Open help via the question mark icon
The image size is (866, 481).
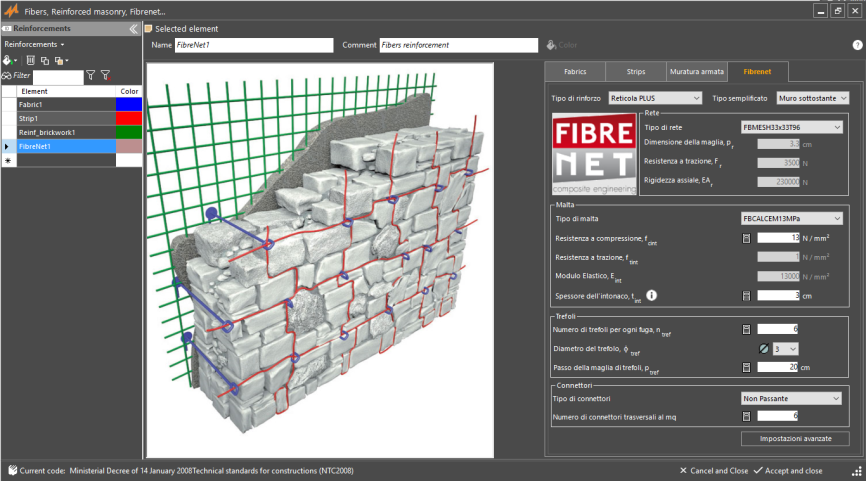857,45
